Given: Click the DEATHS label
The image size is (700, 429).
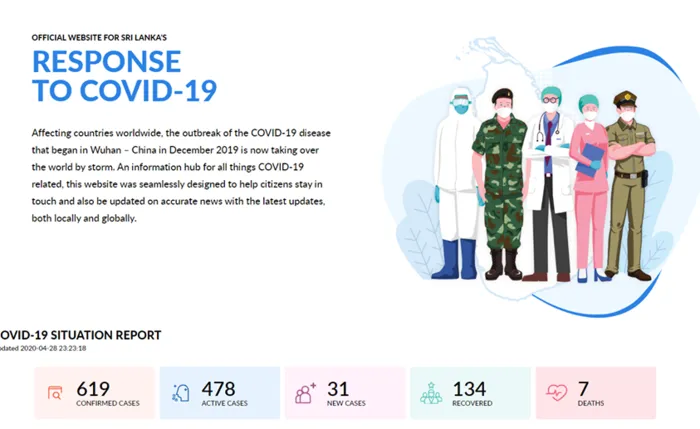Looking at the screenshot, I should click(591, 403).
